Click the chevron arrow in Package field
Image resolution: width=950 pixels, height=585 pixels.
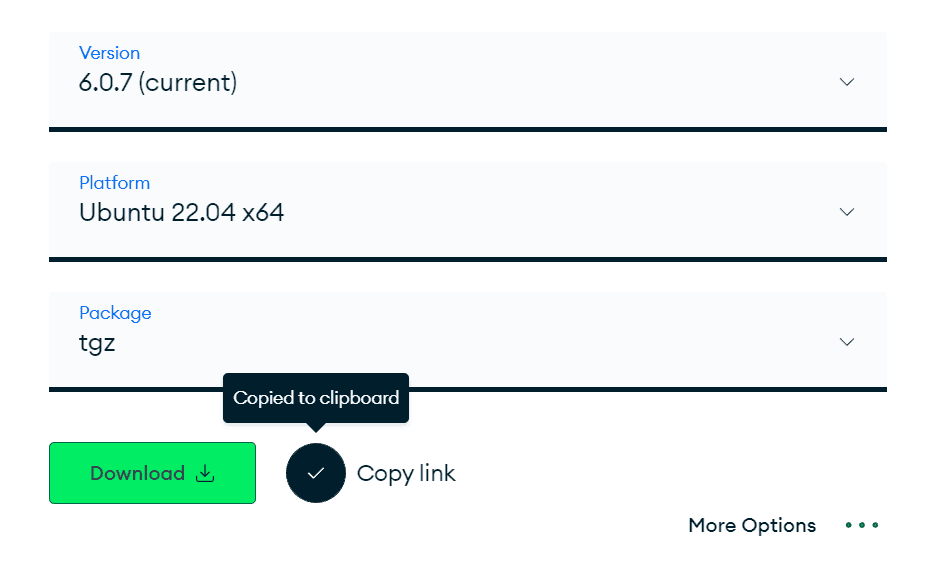coord(846,342)
